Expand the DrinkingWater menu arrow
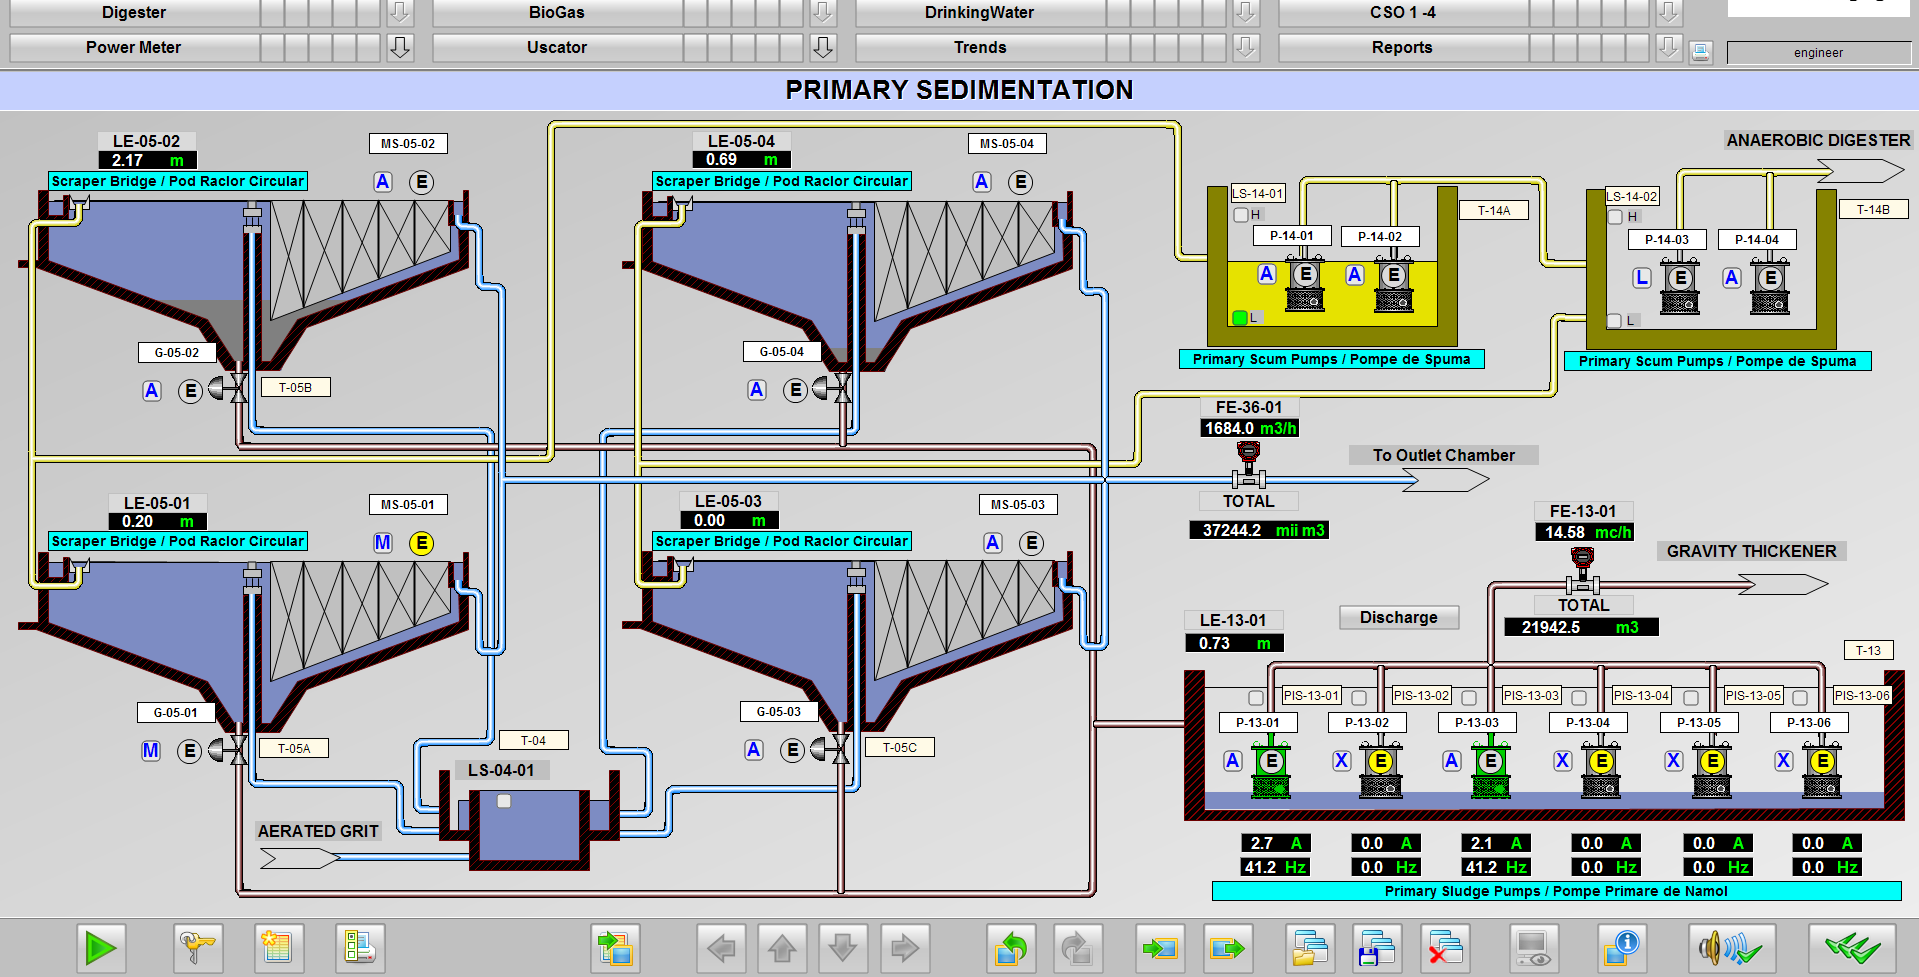The width and height of the screenshot is (1919, 977). [x=1245, y=13]
